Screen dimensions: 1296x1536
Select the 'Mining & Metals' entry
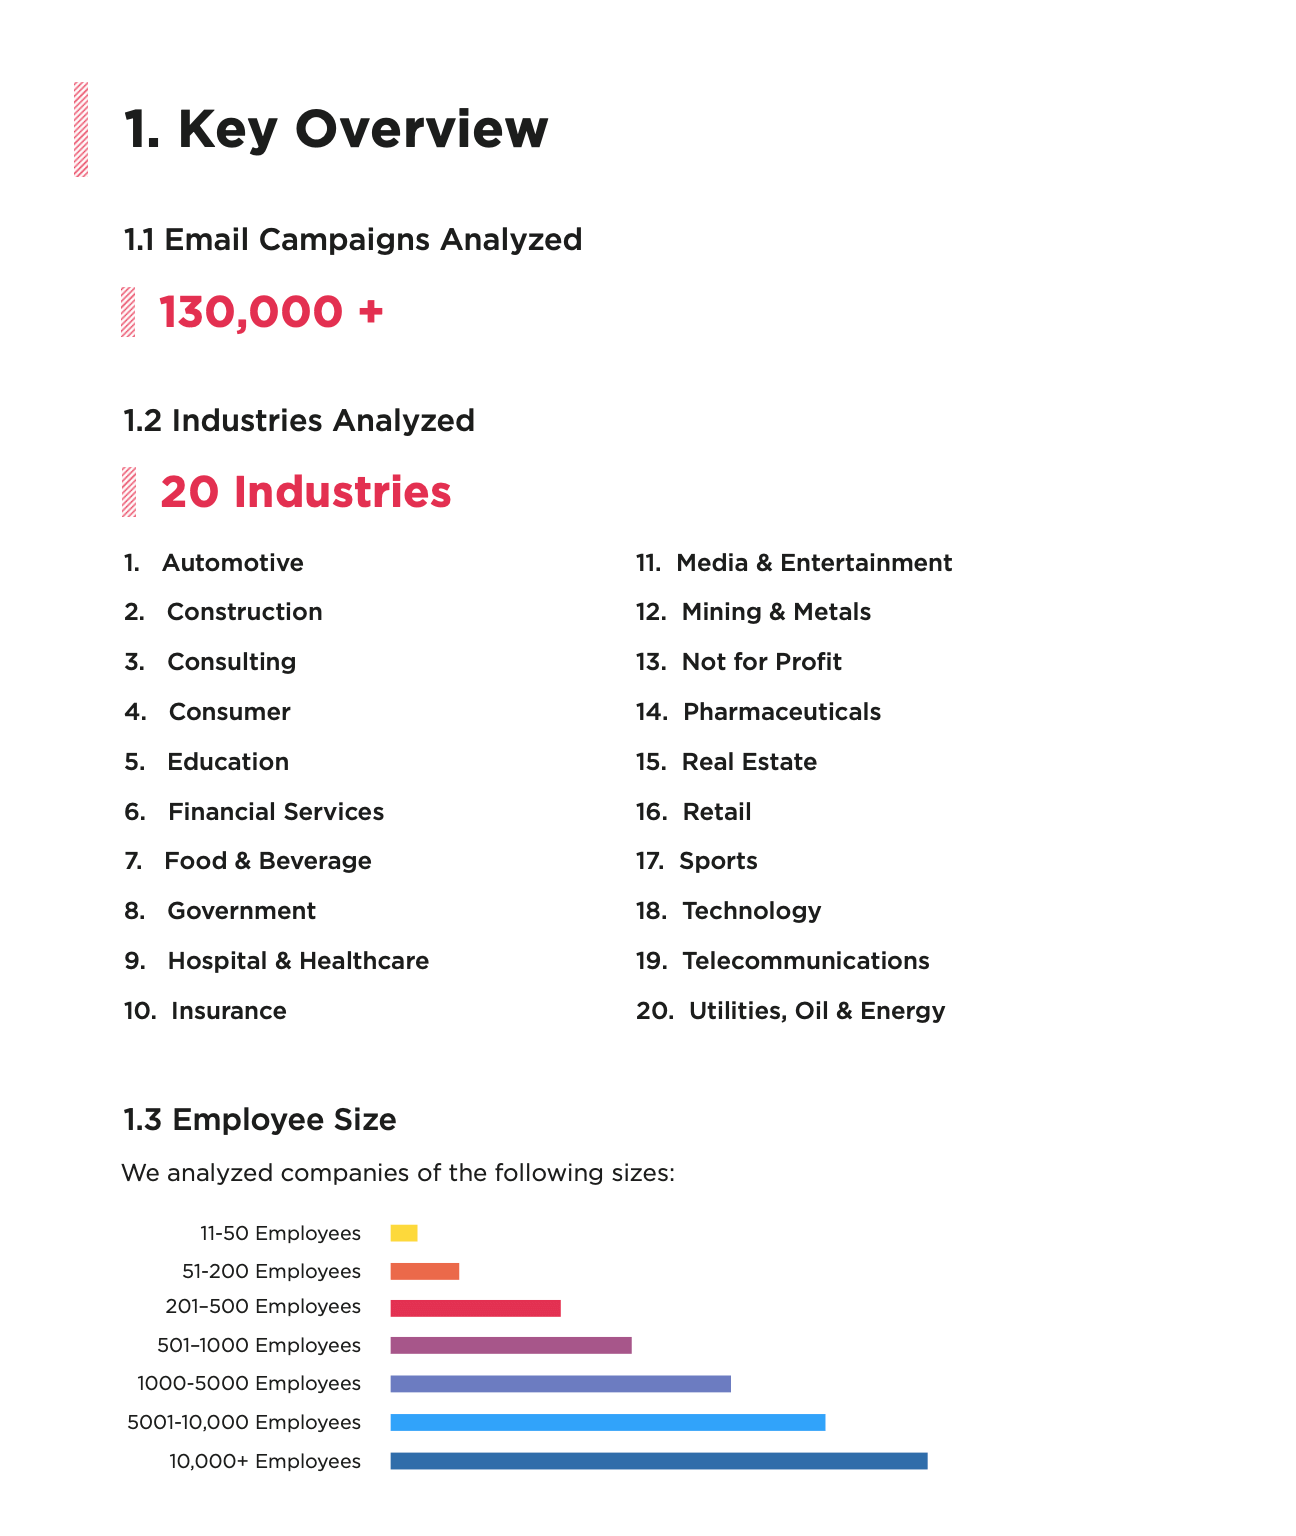[x=776, y=612]
